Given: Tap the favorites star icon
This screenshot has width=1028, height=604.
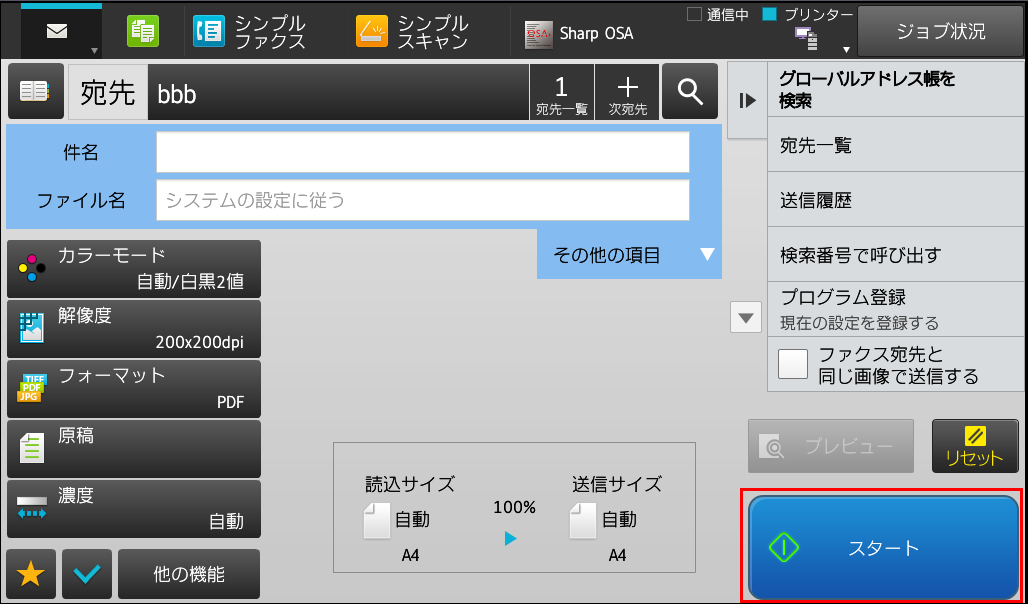Looking at the screenshot, I should pyautogui.click(x=31, y=574).
